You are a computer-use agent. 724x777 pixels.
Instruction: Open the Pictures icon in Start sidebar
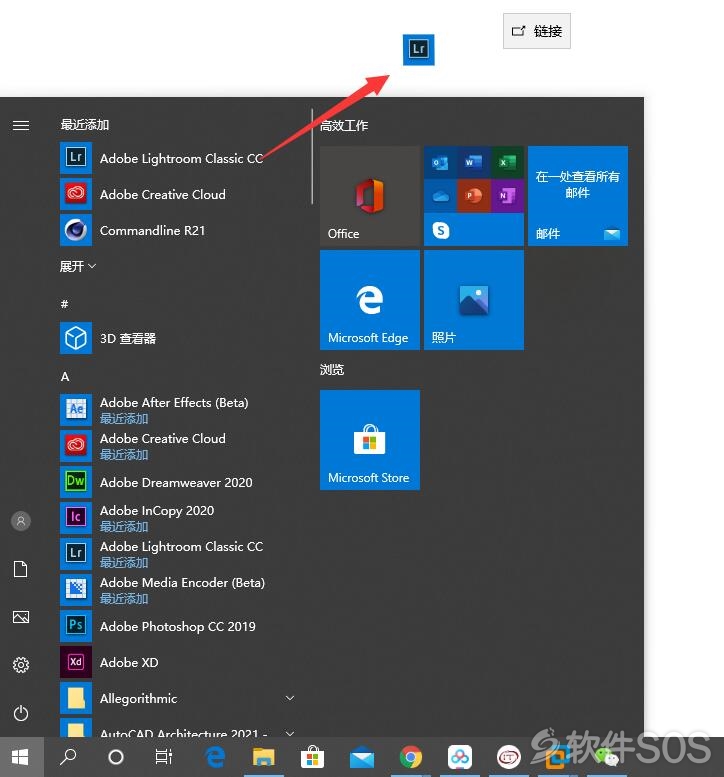pyautogui.click(x=21, y=617)
